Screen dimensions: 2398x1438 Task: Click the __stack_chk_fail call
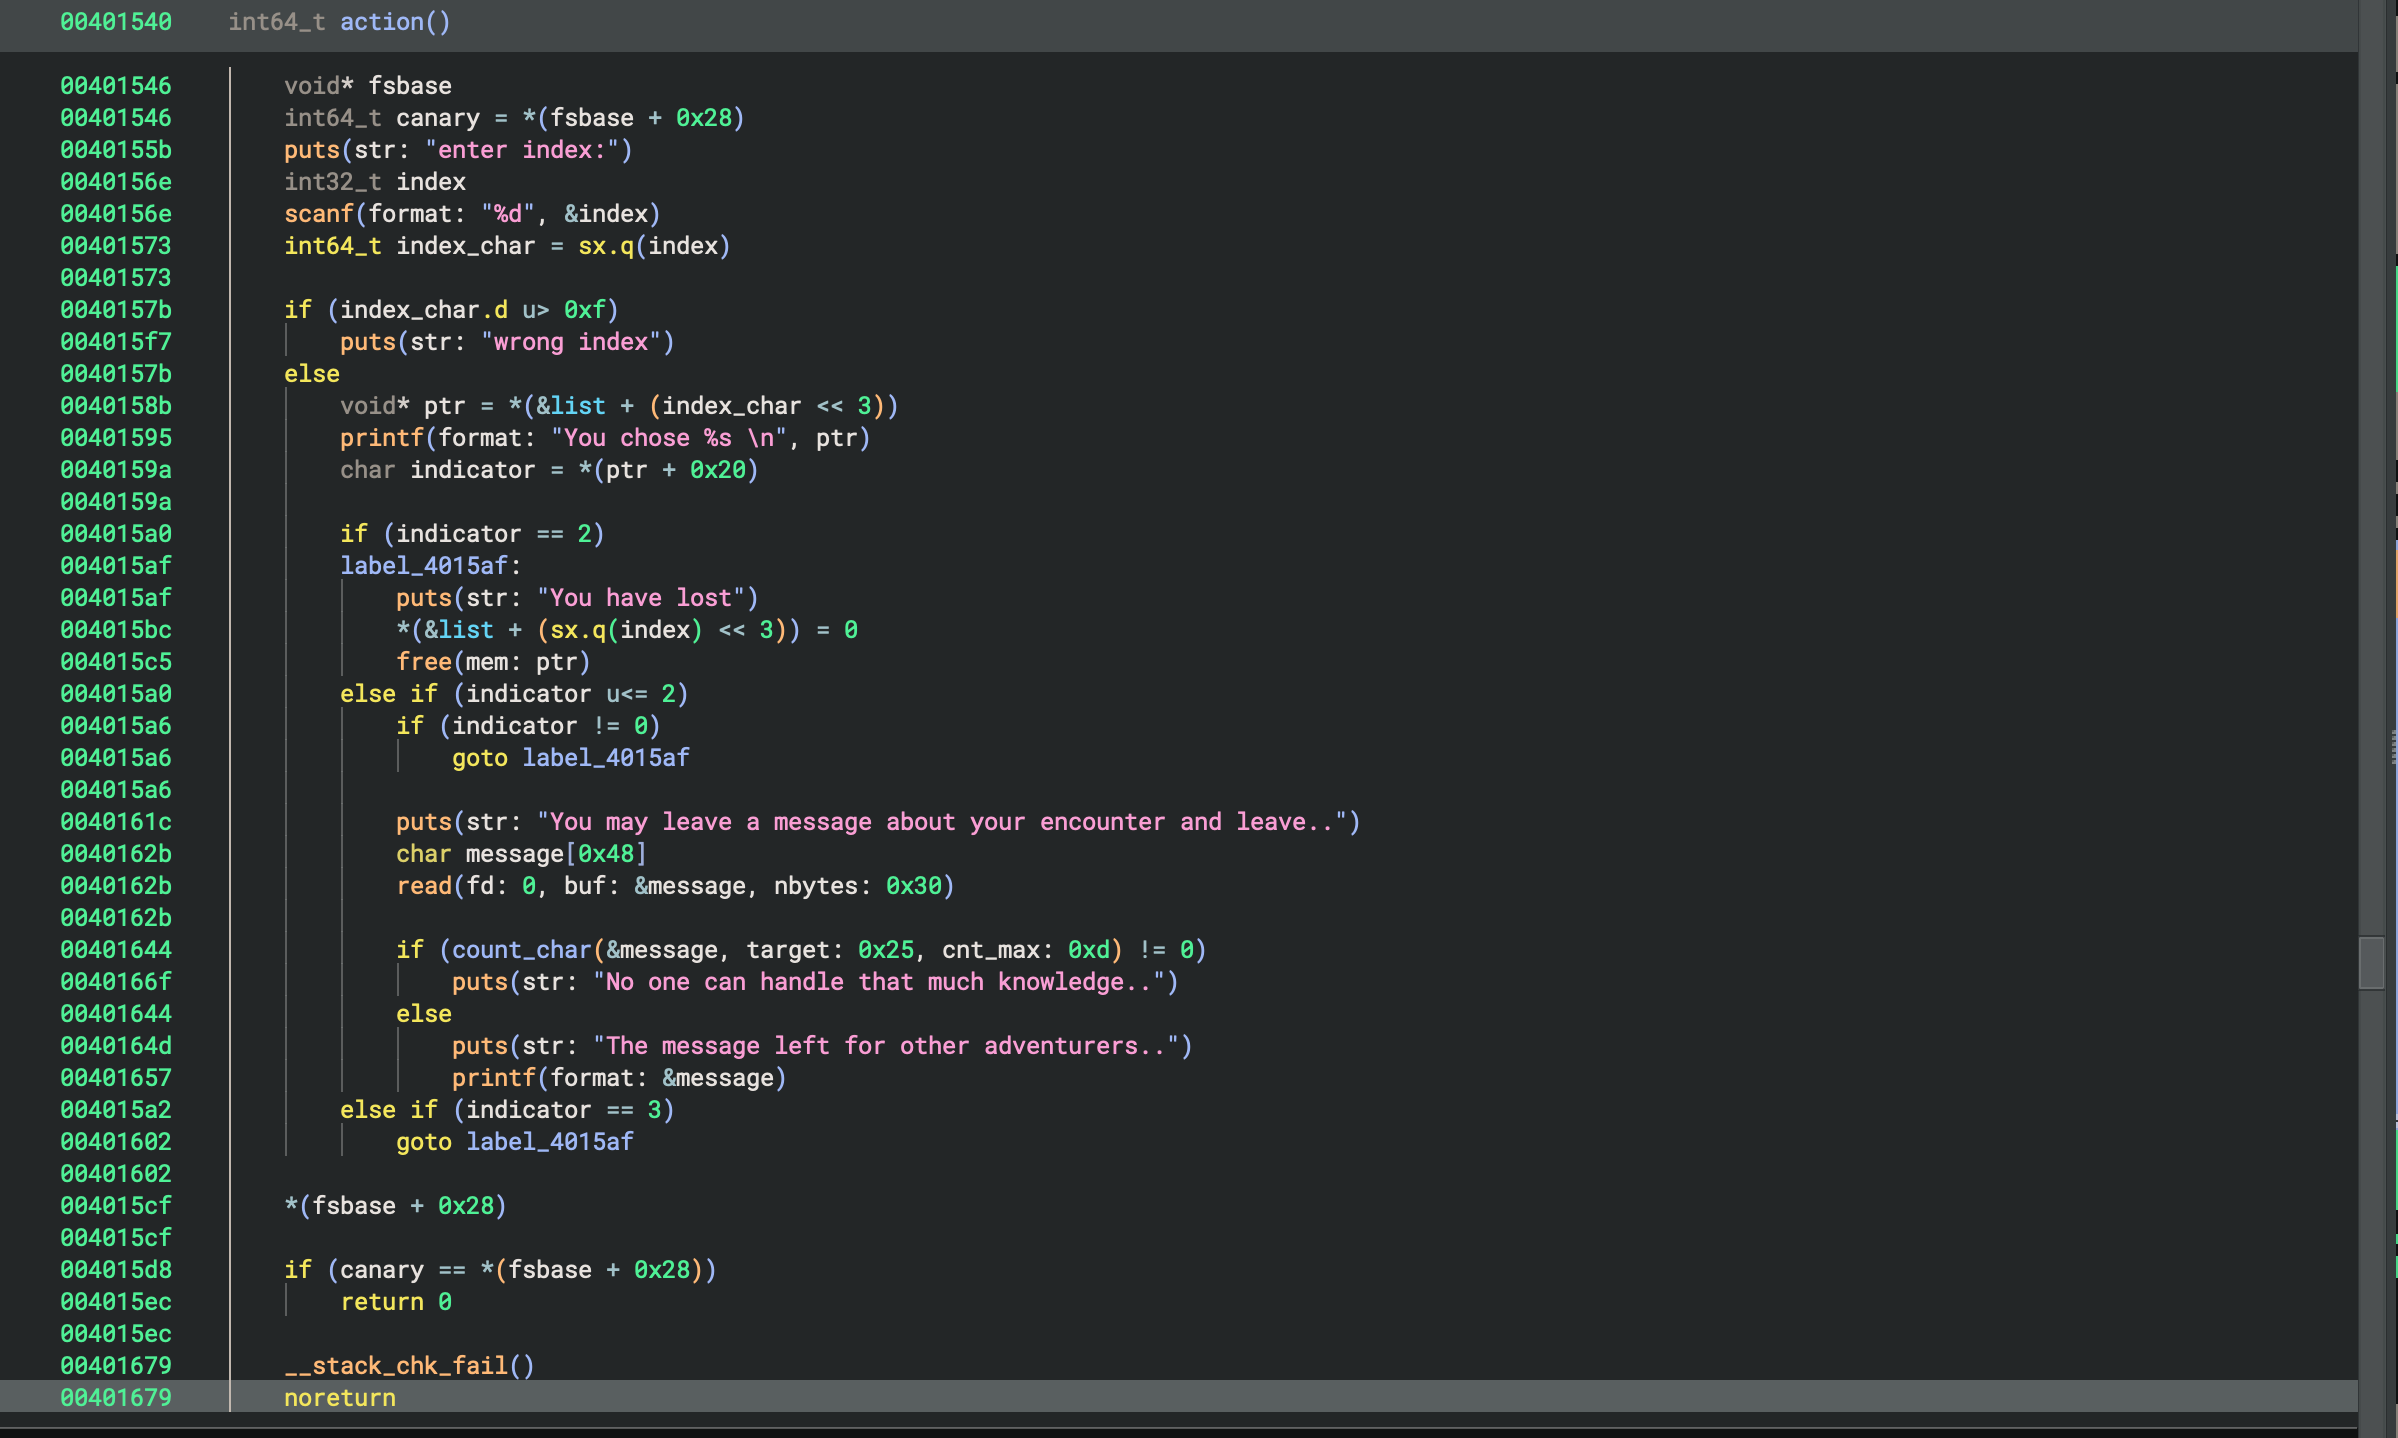pyautogui.click(x=396, y=1366)
